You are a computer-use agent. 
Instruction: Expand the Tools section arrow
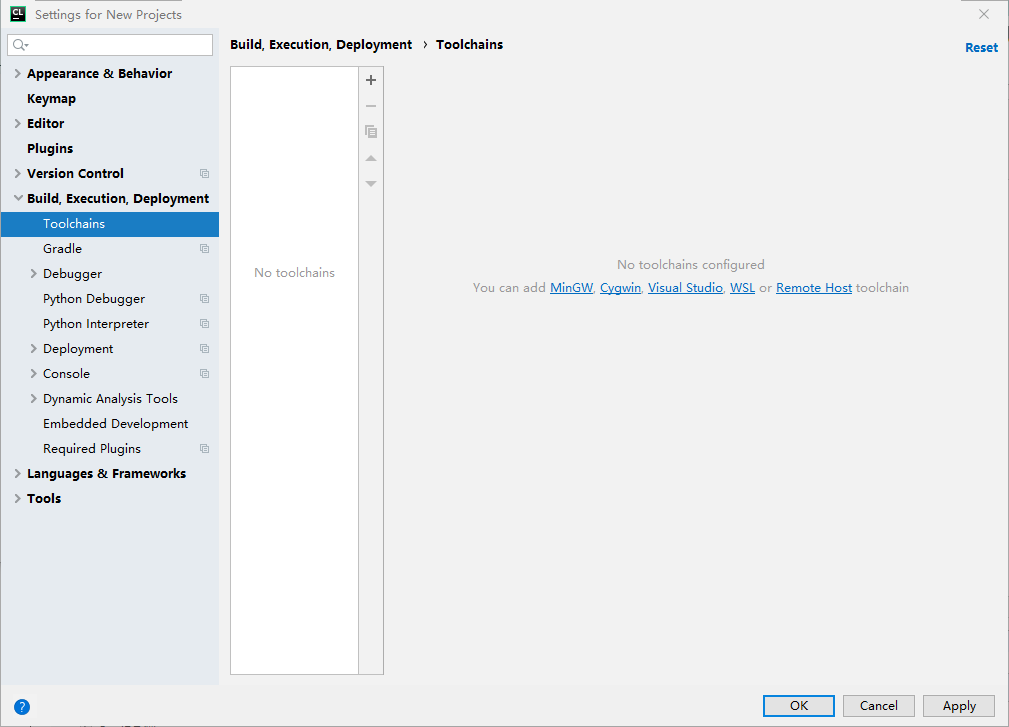(17, 499)
